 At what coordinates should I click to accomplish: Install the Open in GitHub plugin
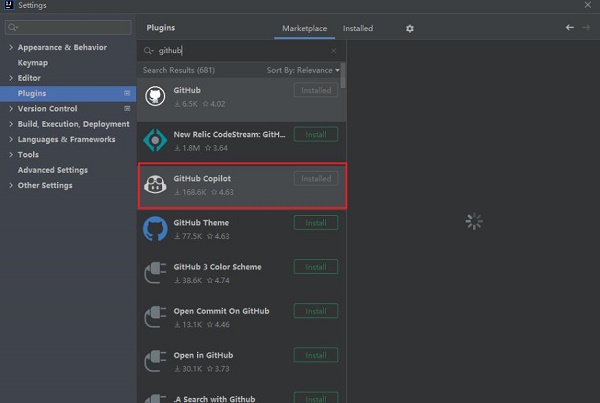point(315,355)
